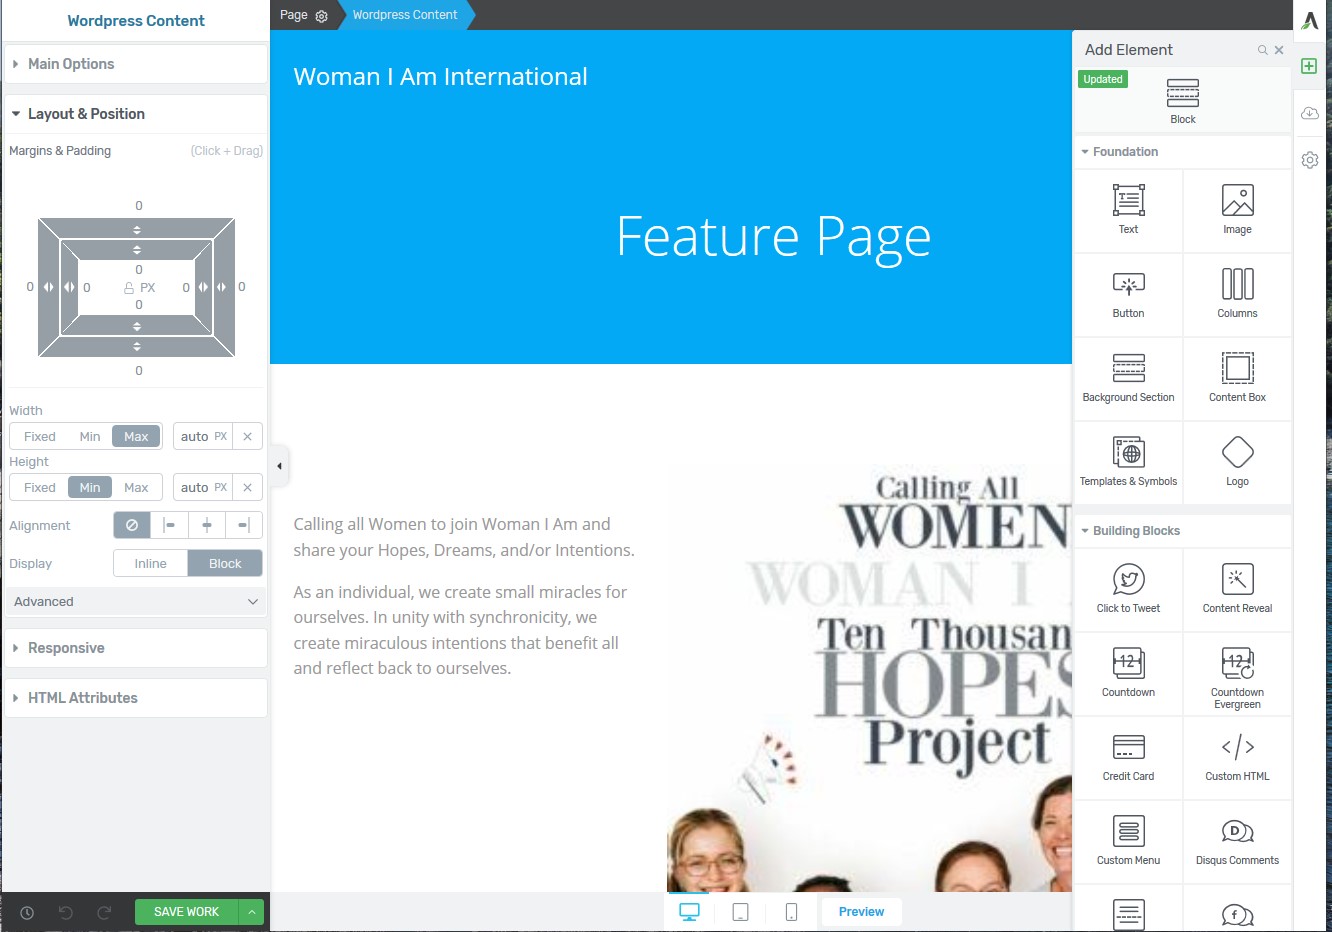Add a Logo element

(x=1237, y=462)
